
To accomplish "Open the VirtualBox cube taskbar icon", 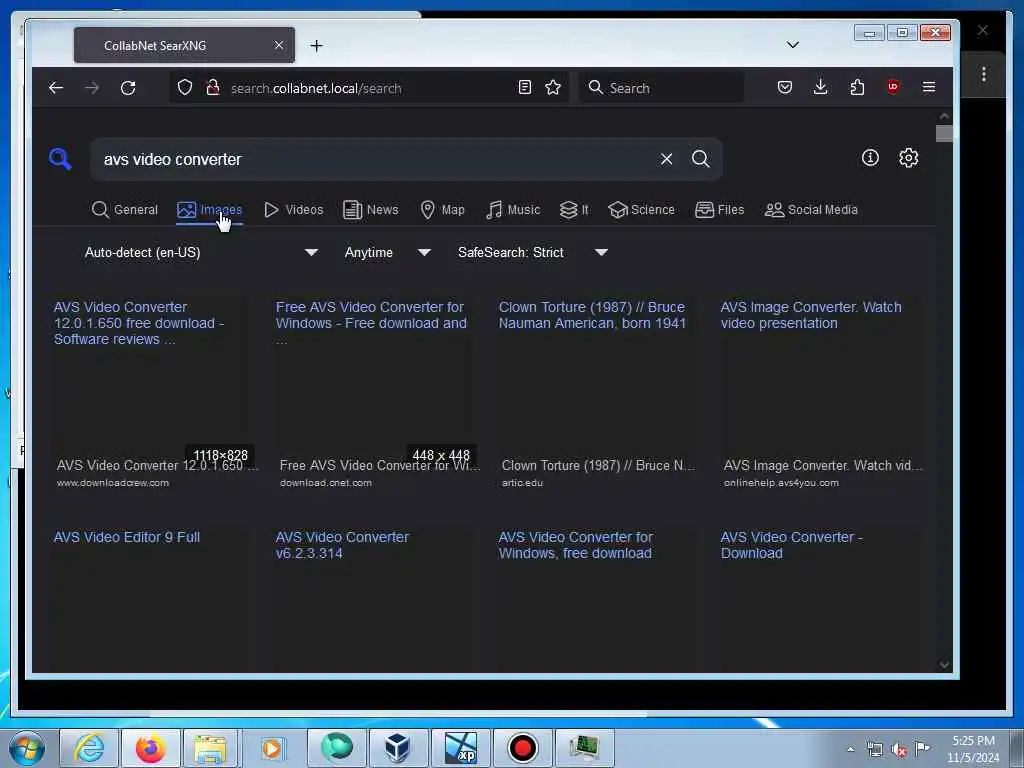I will click(x=398, y=748).
